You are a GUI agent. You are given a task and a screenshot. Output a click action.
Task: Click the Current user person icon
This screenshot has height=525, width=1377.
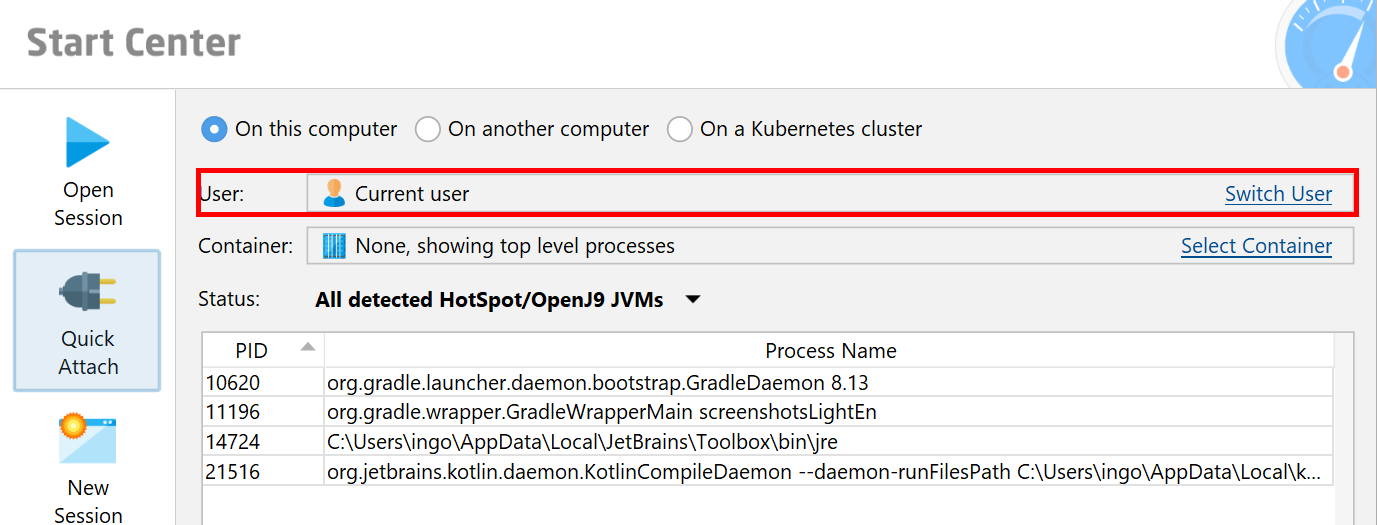[334, 194]
